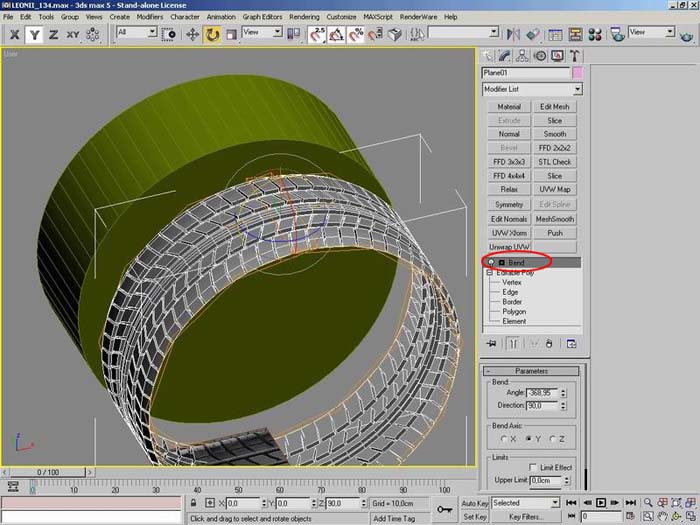
Task: Click the Select and Move tool
Action: tap(190, 34)
